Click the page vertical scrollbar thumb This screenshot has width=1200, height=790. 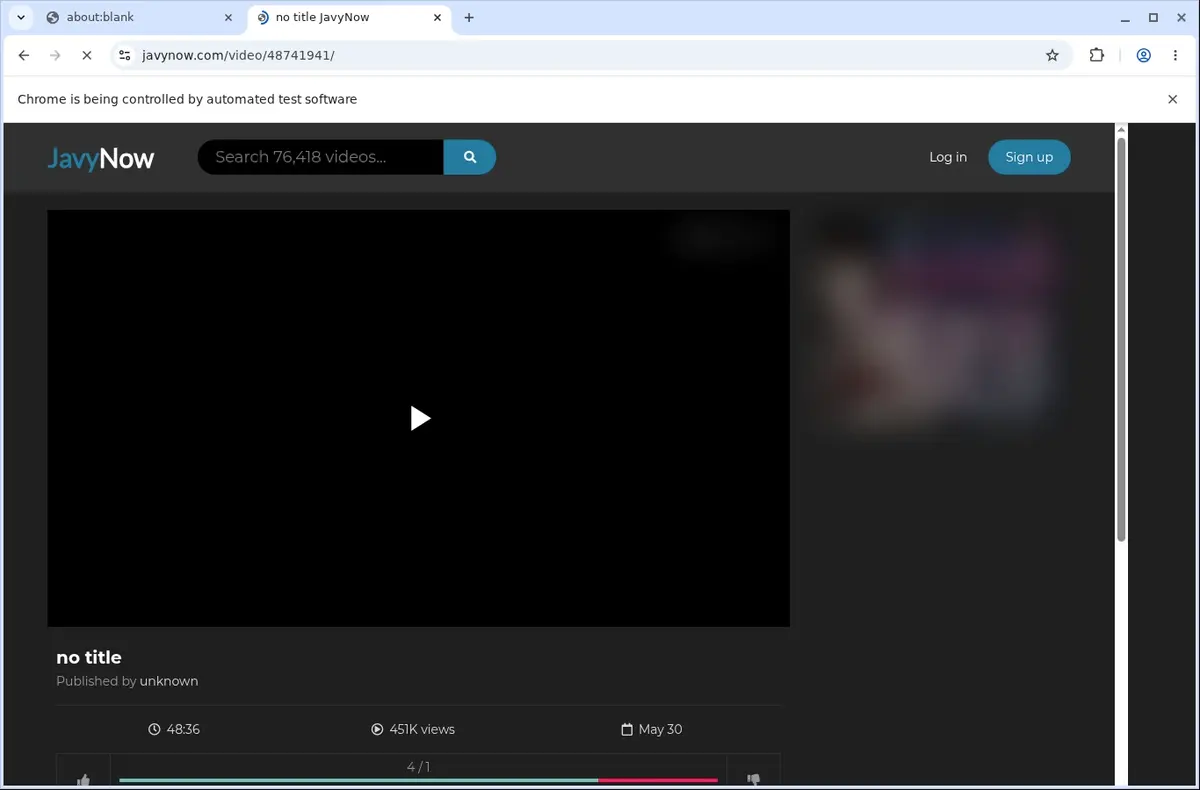(1121, 339)
